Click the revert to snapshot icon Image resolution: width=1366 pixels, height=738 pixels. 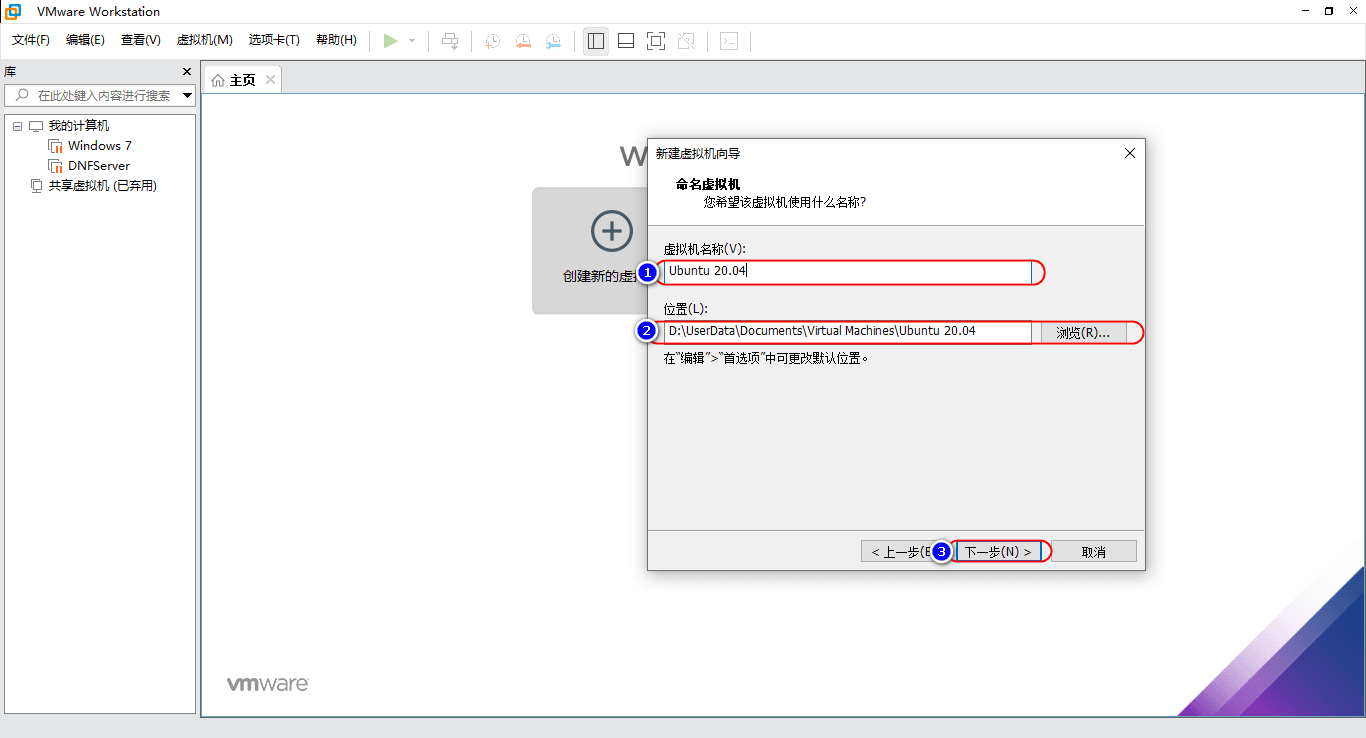pyautogui.click(x=522, y=41)
